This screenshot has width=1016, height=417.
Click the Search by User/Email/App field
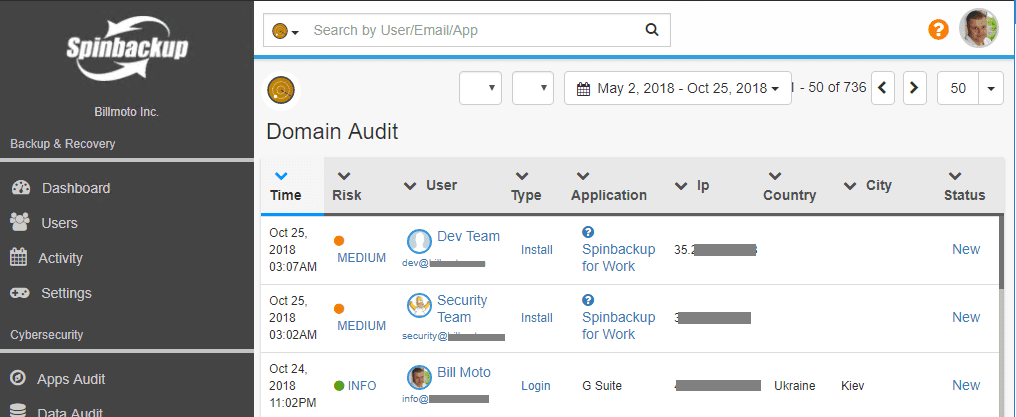pos(470,30)
